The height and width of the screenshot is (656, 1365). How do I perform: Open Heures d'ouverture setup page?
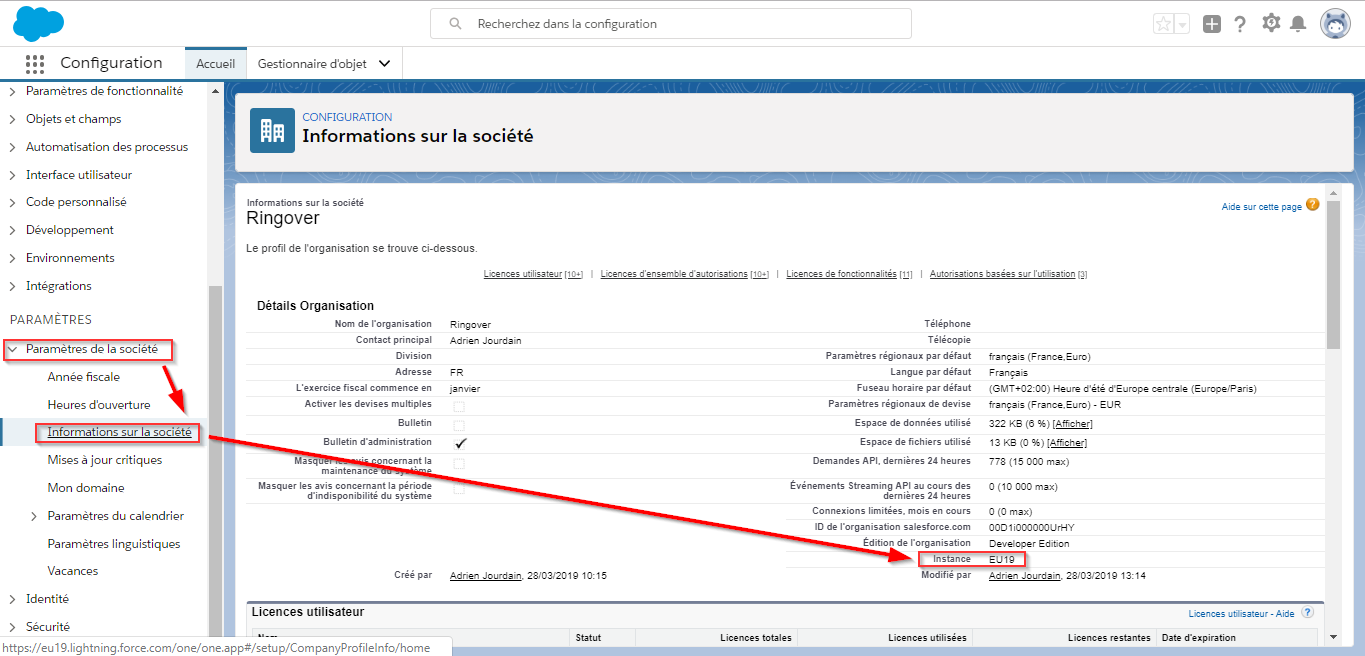click(99, 405)
